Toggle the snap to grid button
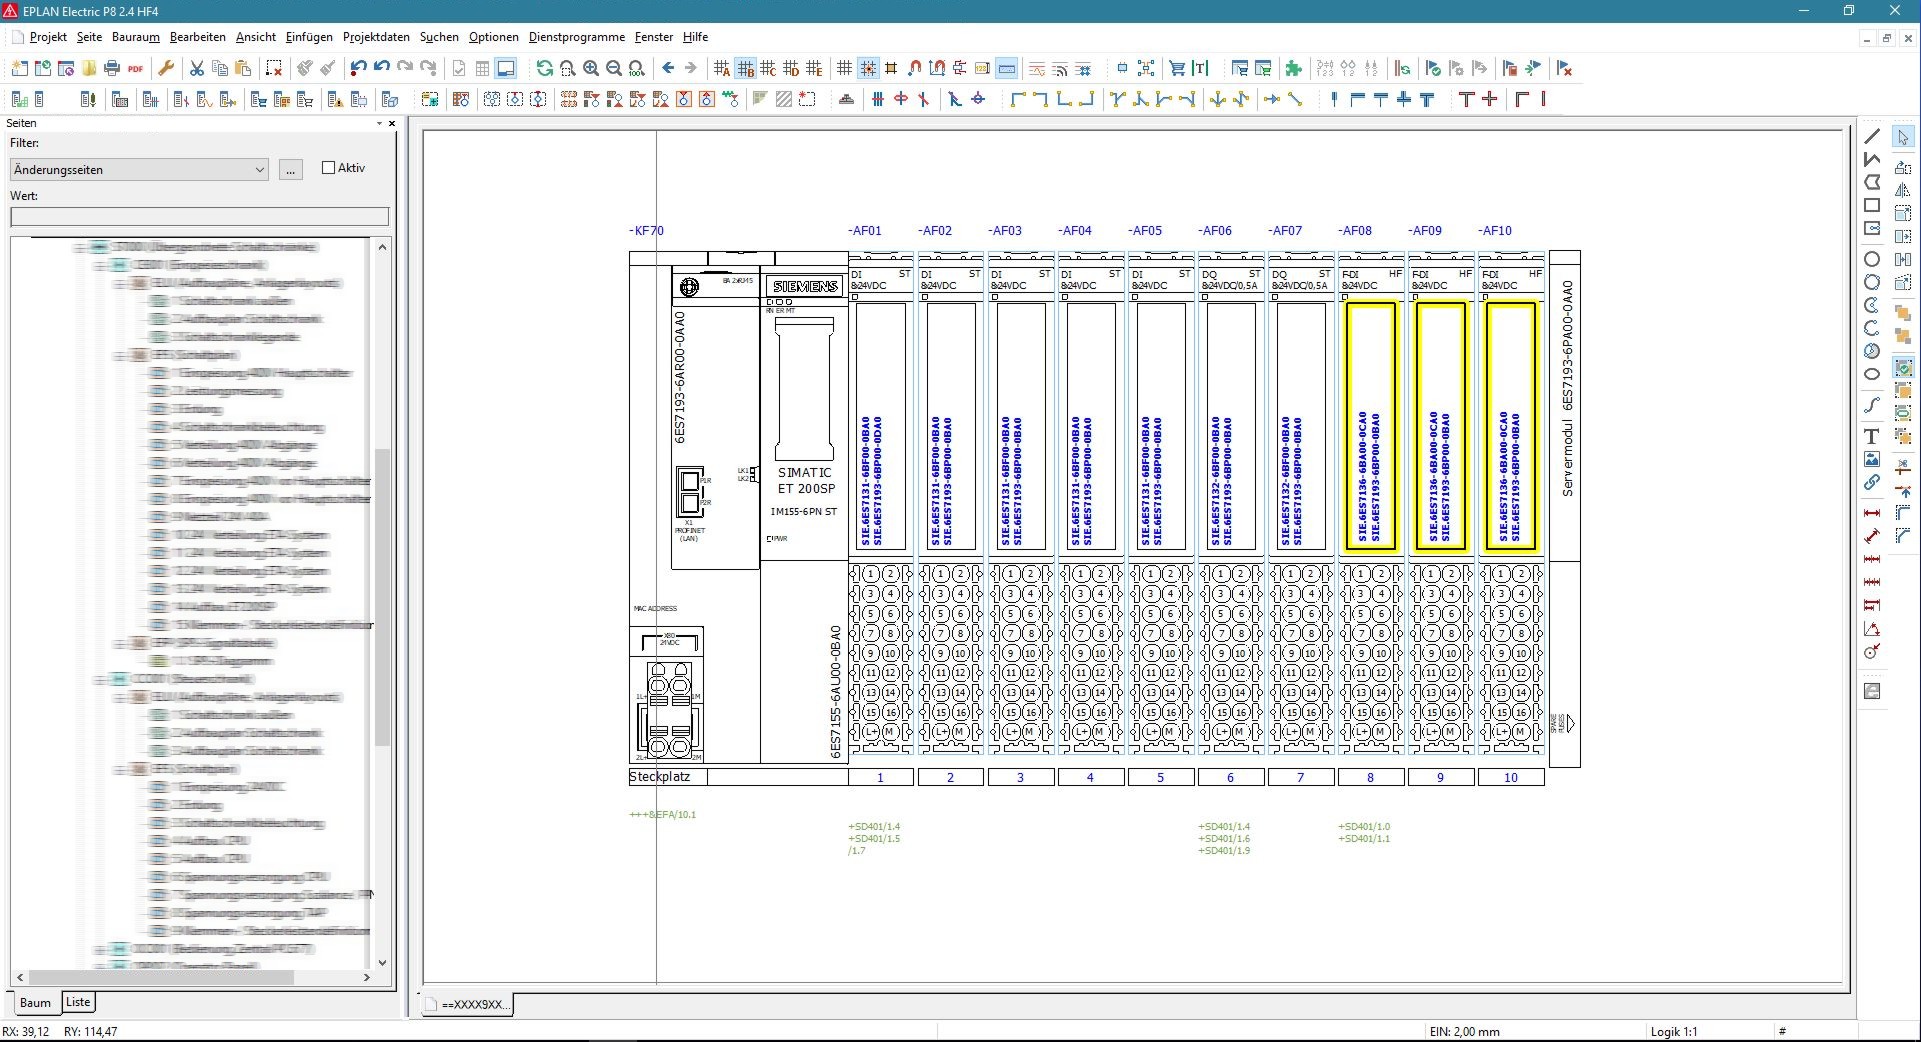1921x1042 pixels. coord(868,68)
